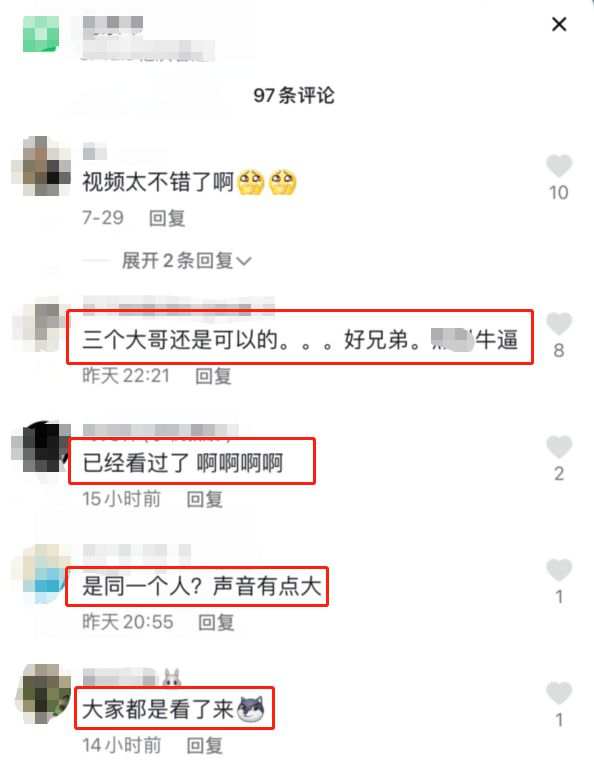Like the comment with 10 likes

coord(559,166)
